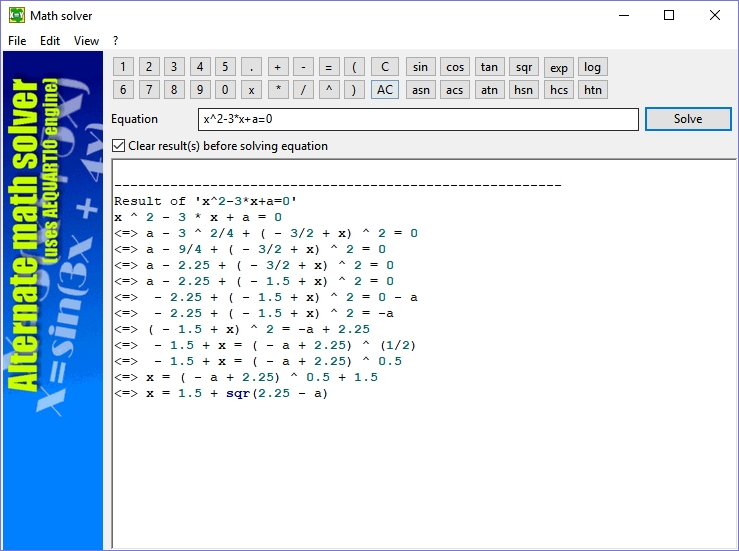739x551 pixels.
Task: Click the 'Alternate math solver' side banner
Action: [x=53, y=300]
